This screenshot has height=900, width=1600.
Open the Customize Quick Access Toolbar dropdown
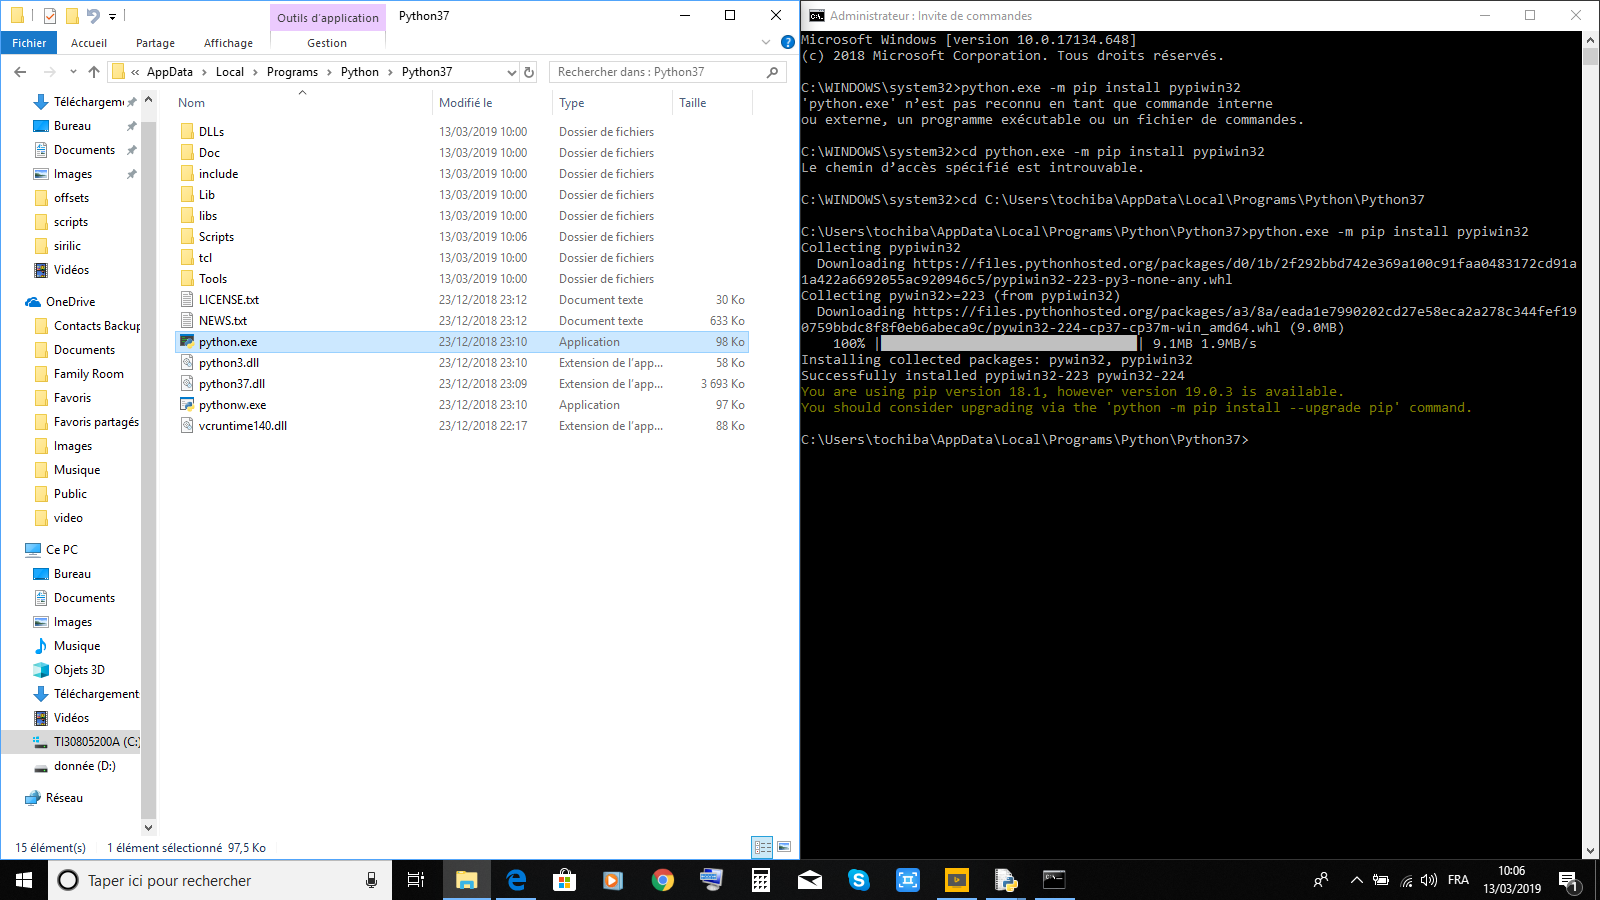tap(112, 17)
